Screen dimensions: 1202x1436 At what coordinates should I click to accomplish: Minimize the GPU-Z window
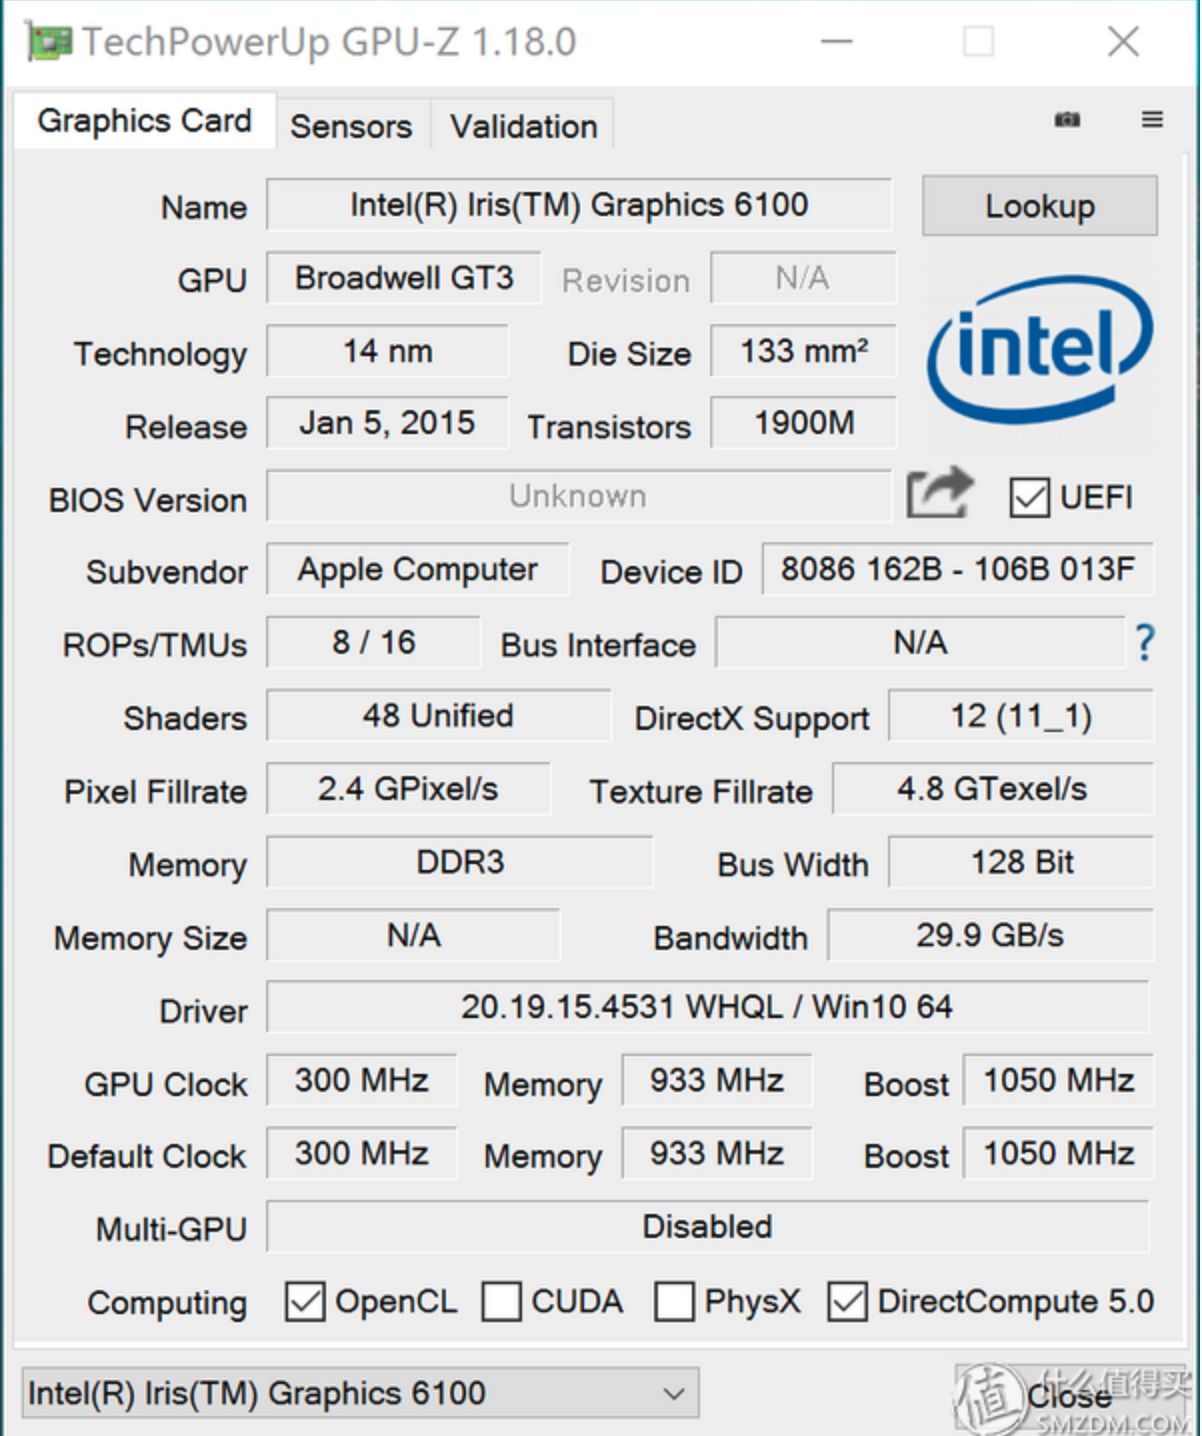coord(837,42)
